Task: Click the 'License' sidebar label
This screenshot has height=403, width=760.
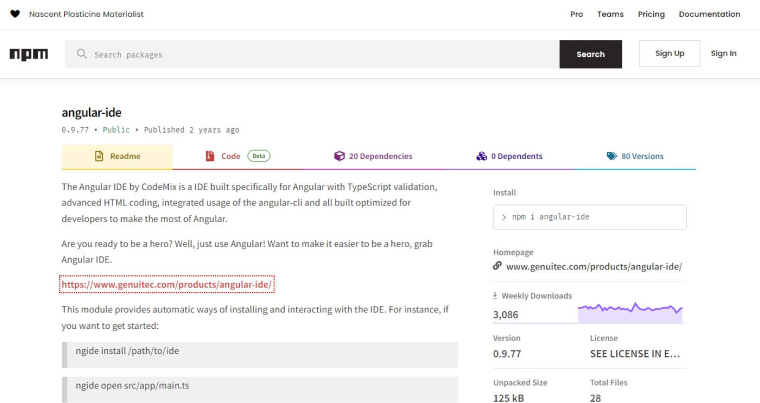Action: pos(604,338)
